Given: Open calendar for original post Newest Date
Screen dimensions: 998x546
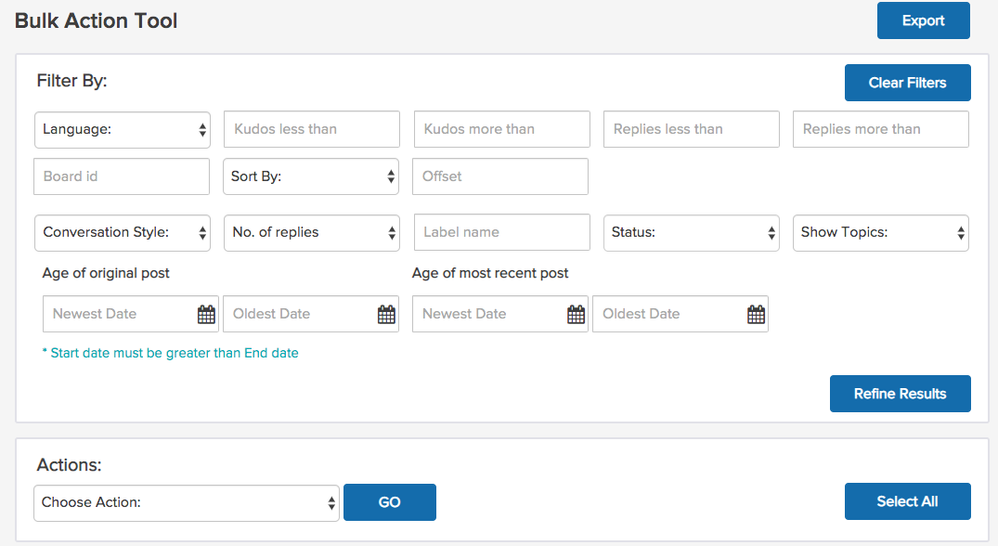Looking at the screenshot, I should click(x=206, y=314).
